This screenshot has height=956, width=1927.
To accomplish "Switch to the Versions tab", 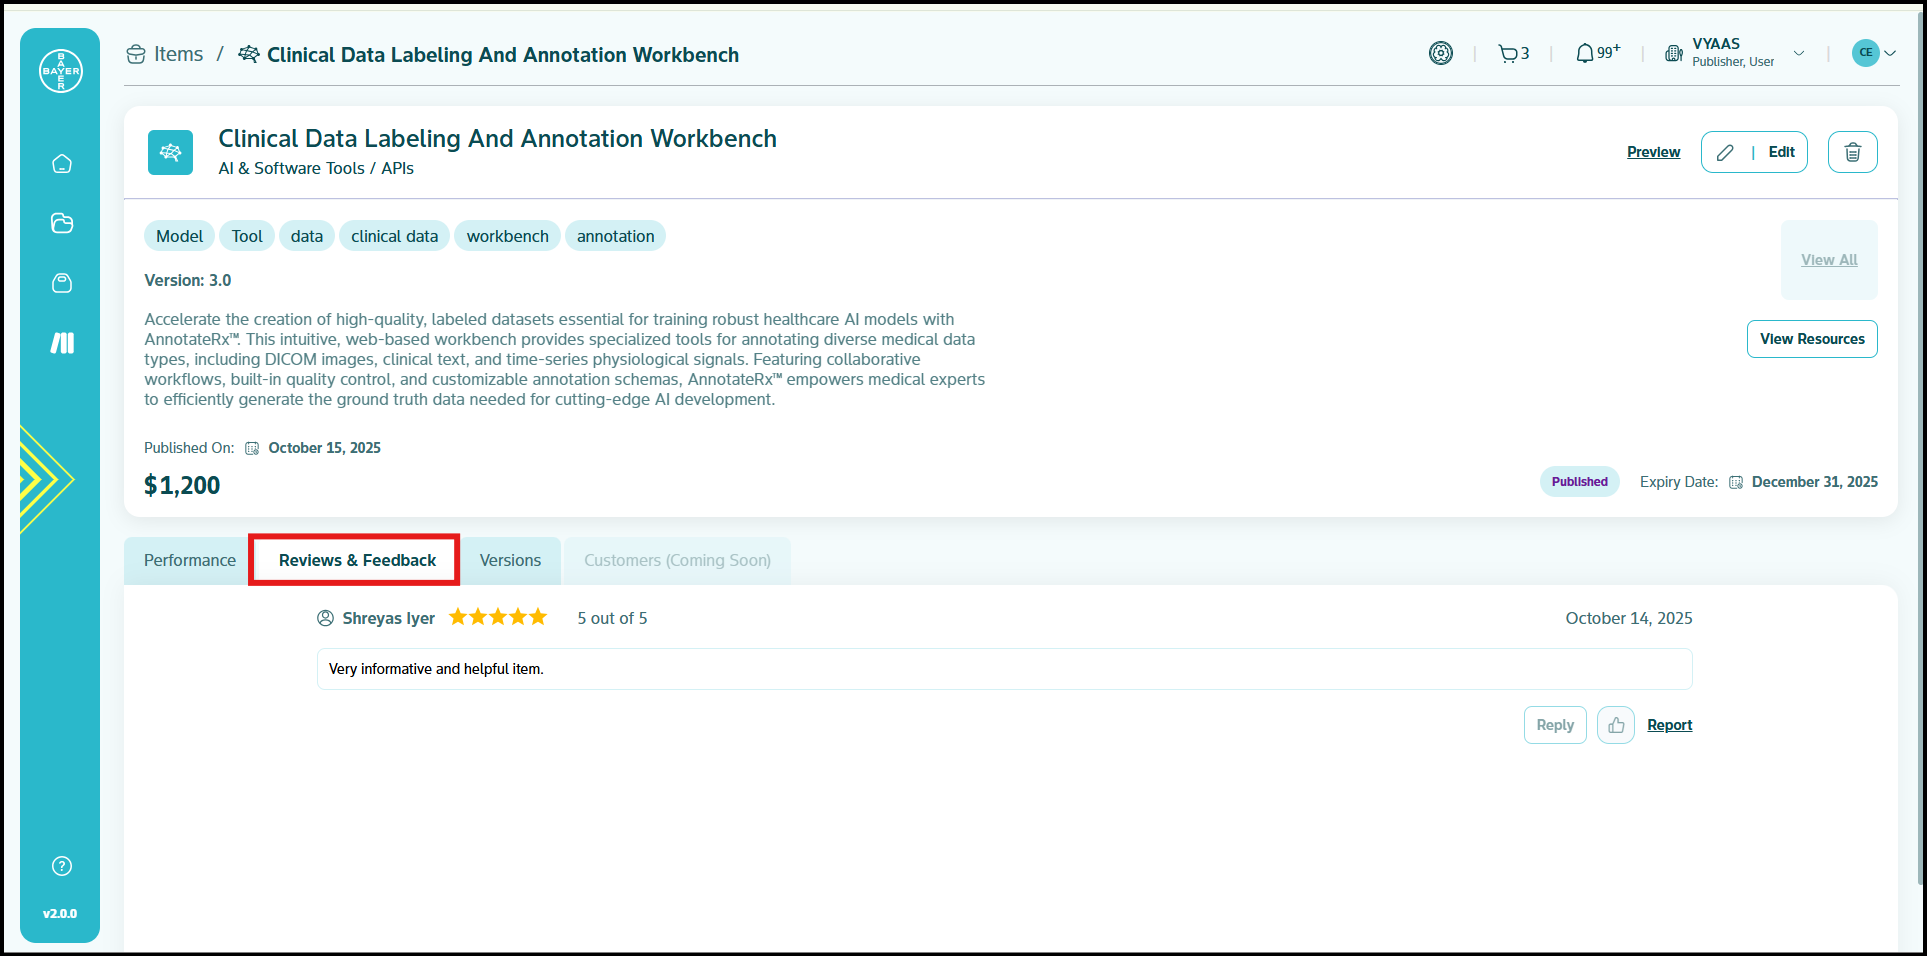I will coord(510,560).
